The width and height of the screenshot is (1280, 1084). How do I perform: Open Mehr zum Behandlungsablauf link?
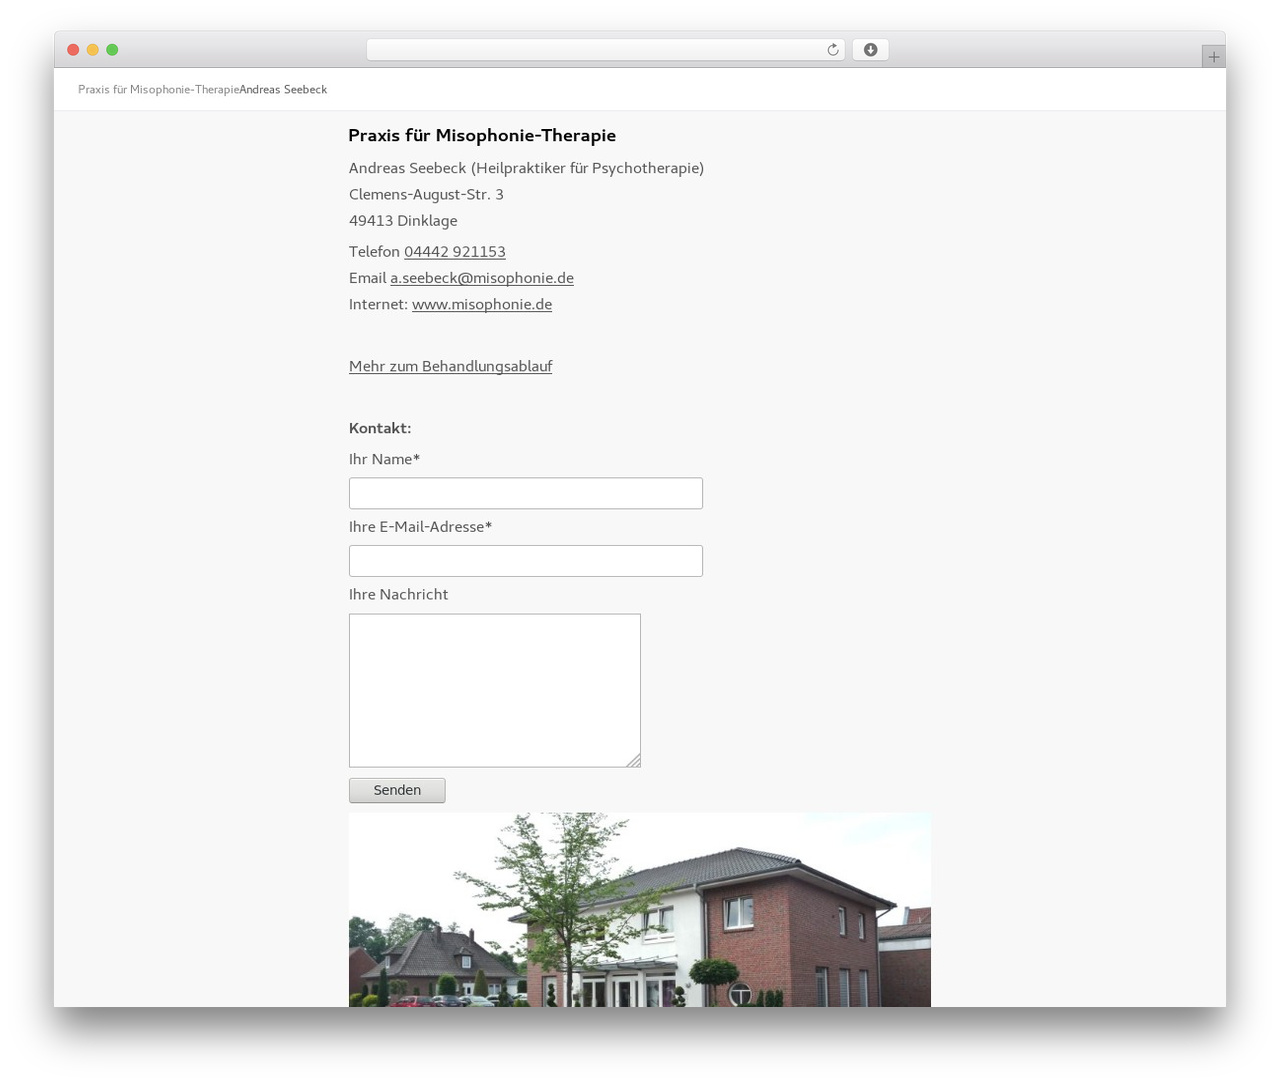click(450, 366)
